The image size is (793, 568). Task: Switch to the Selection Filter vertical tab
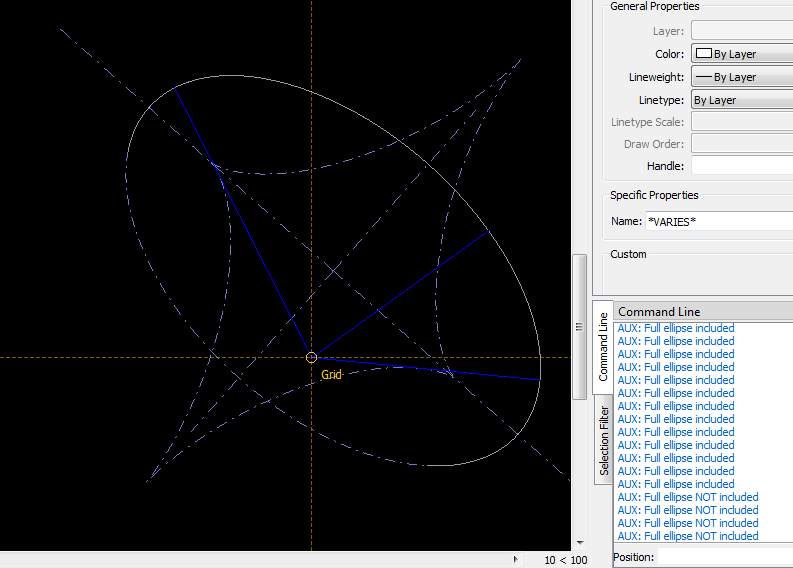coord(604,439)
